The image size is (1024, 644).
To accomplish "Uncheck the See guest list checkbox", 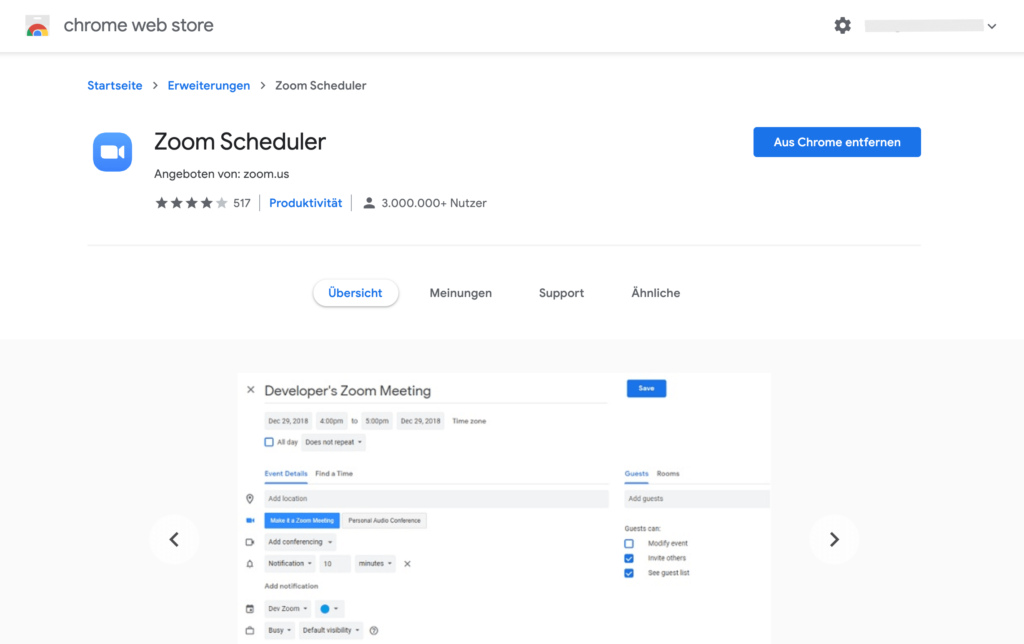I will click(629, 573).
